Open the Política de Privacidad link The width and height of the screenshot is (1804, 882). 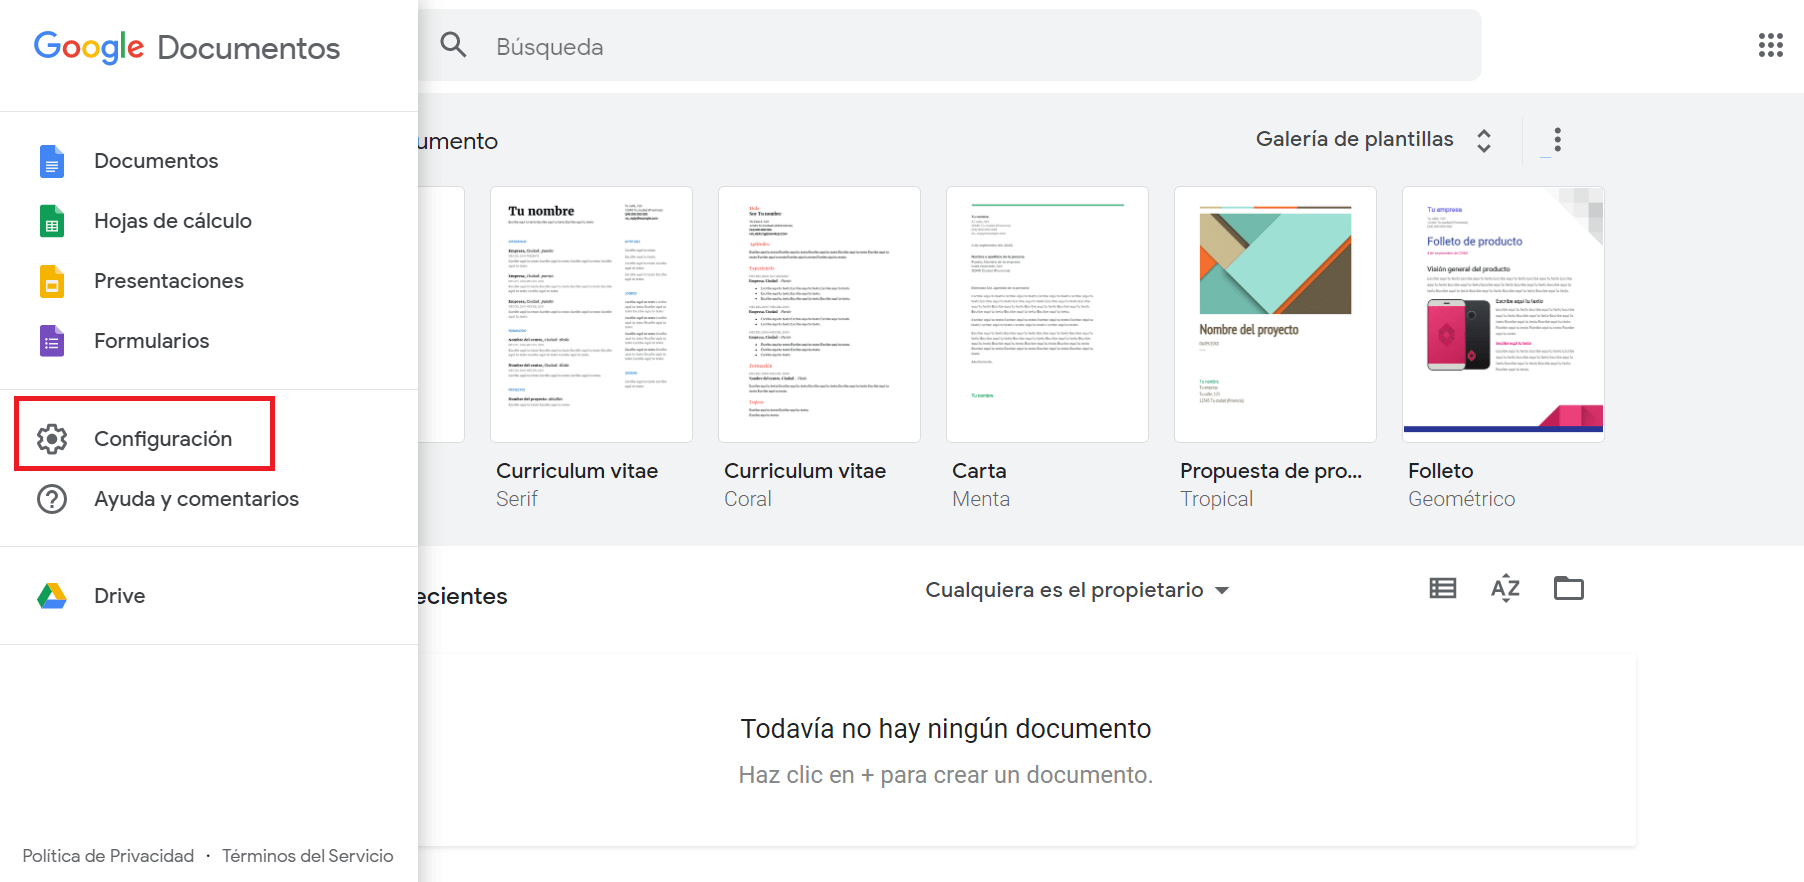(108, 856)
